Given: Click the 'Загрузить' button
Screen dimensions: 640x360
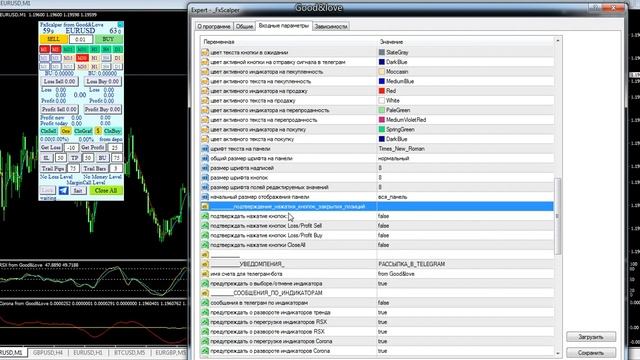Looking at the screenshot, I should 591,337.
